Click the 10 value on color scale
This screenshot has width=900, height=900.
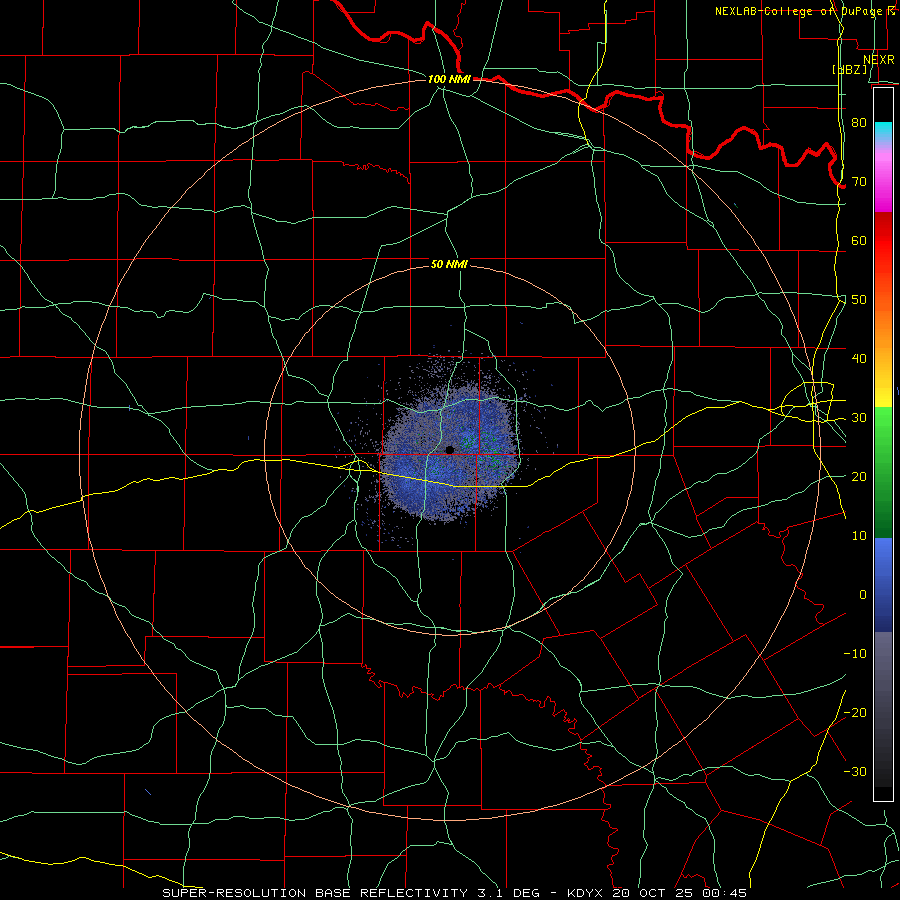(x=859, y=536)
